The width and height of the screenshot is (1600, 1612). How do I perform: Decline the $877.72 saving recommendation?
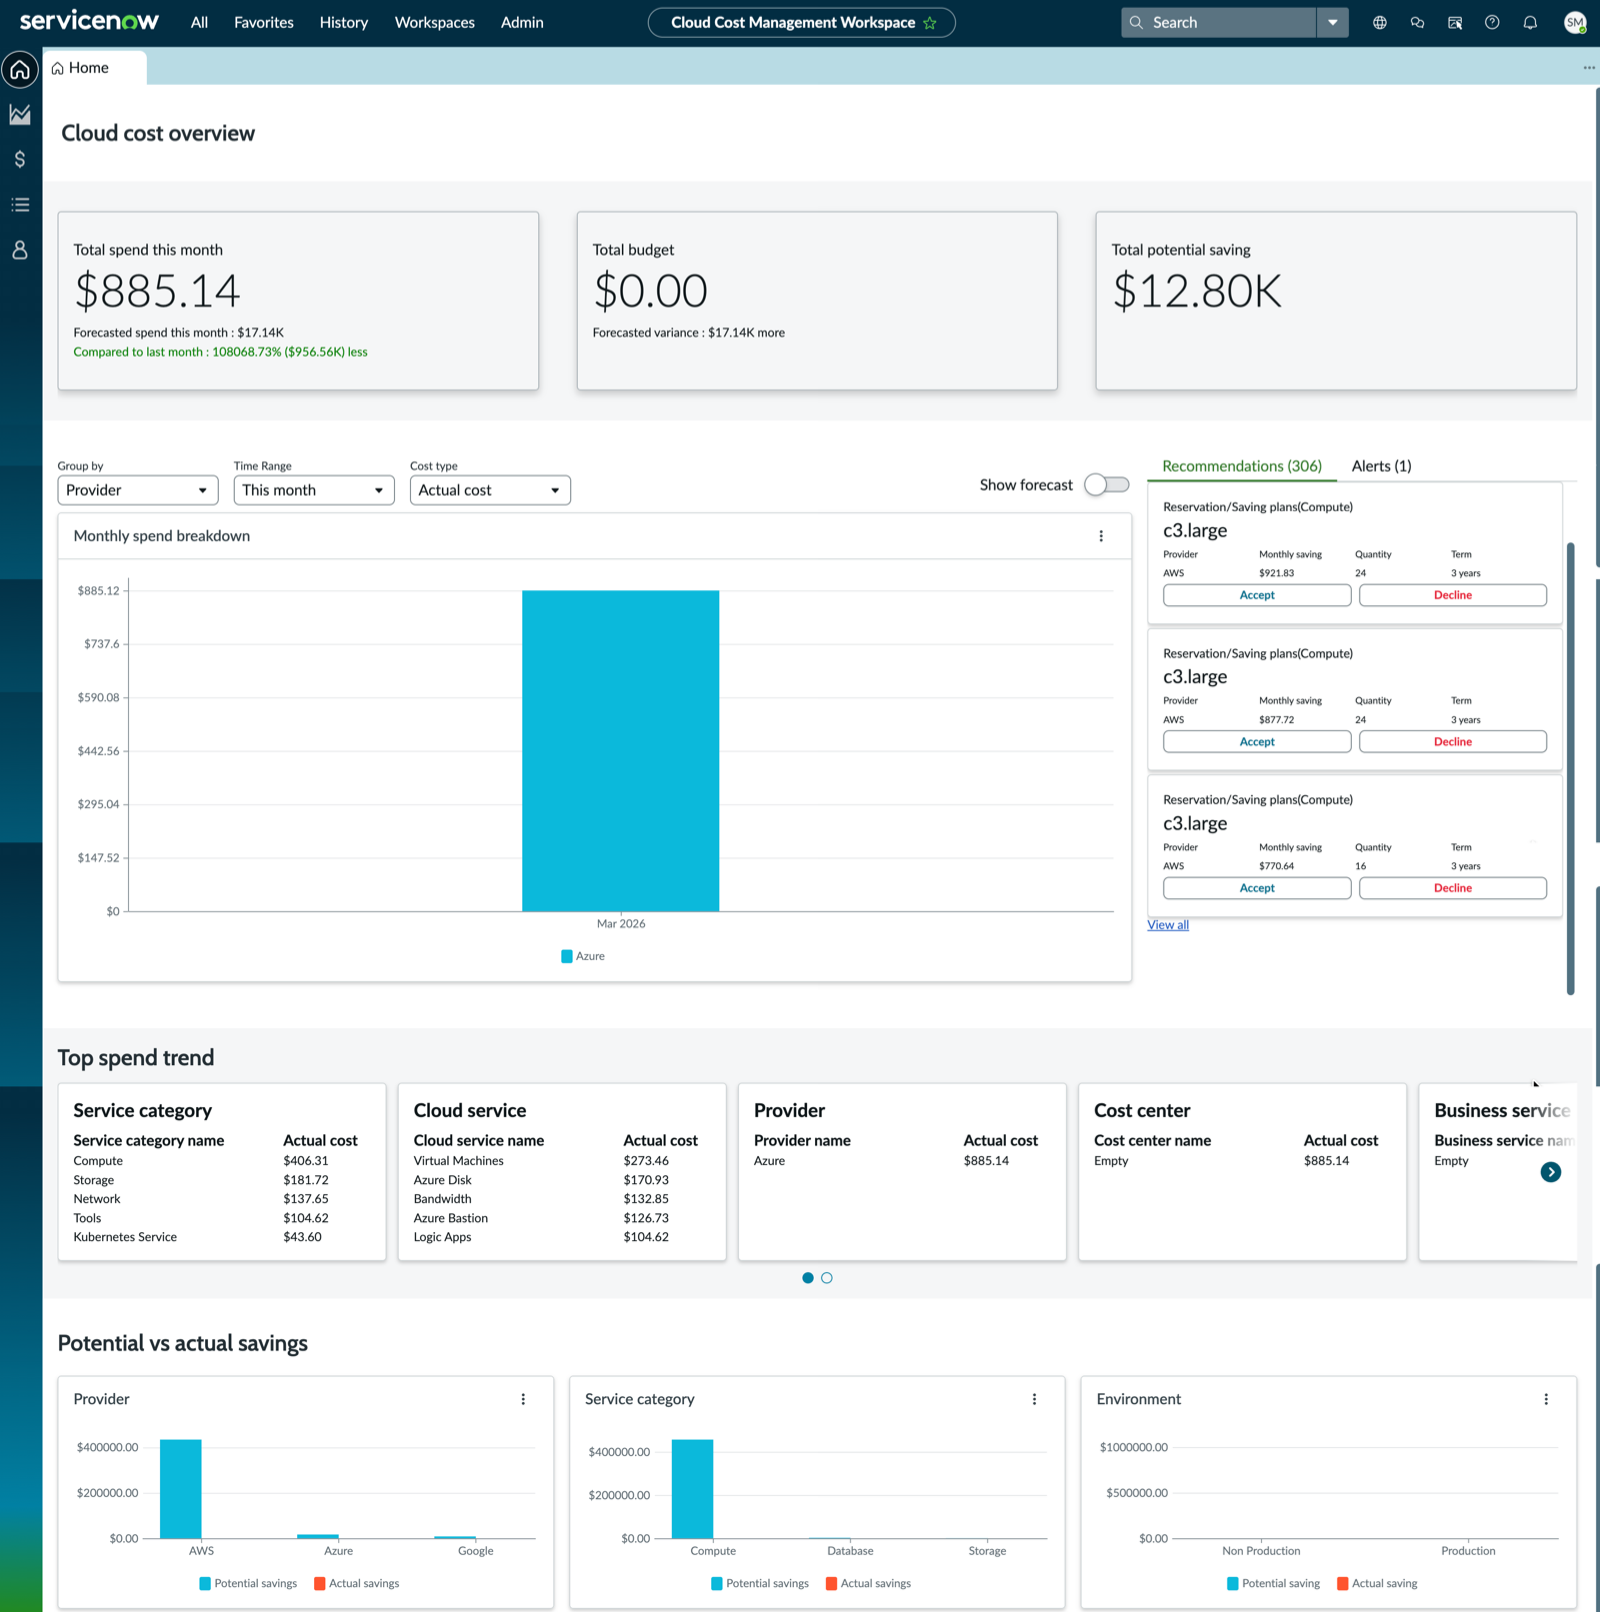(x=1453, y=742)
